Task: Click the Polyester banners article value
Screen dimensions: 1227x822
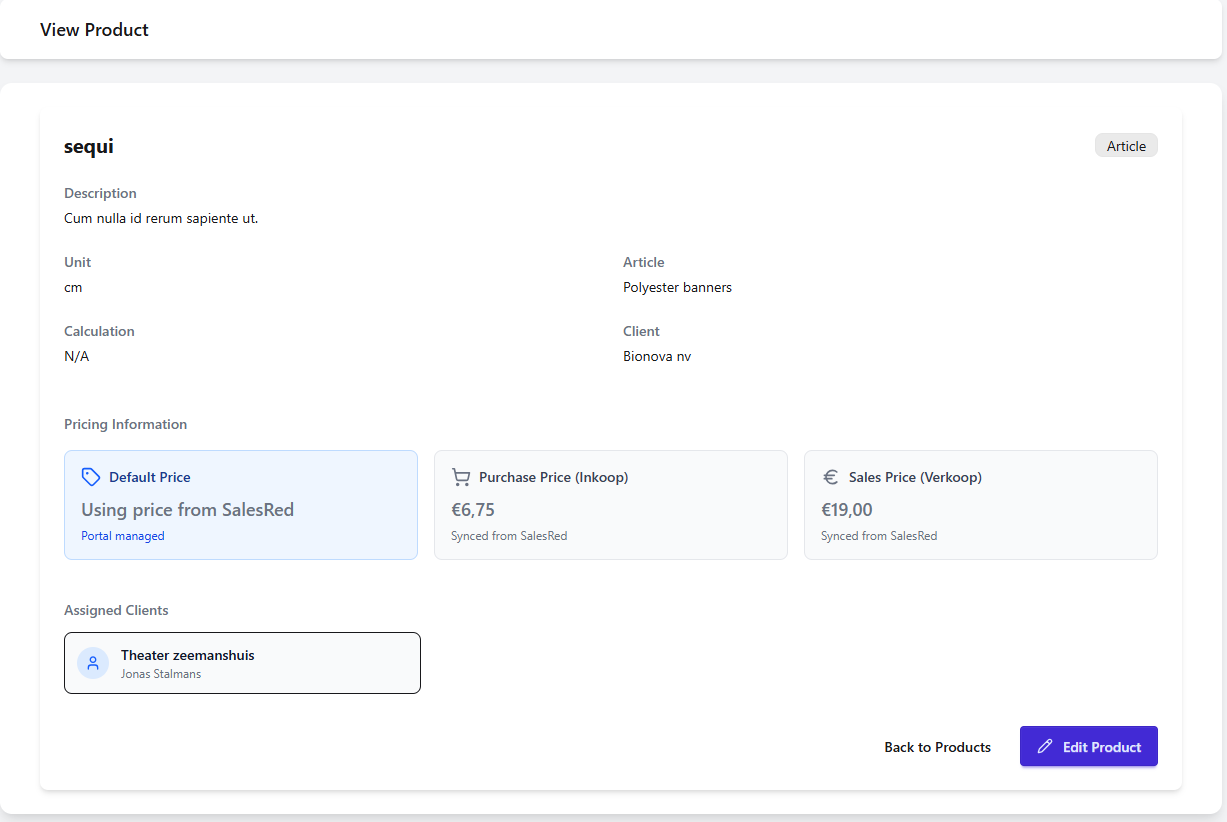Action: (x=677, y=287)
